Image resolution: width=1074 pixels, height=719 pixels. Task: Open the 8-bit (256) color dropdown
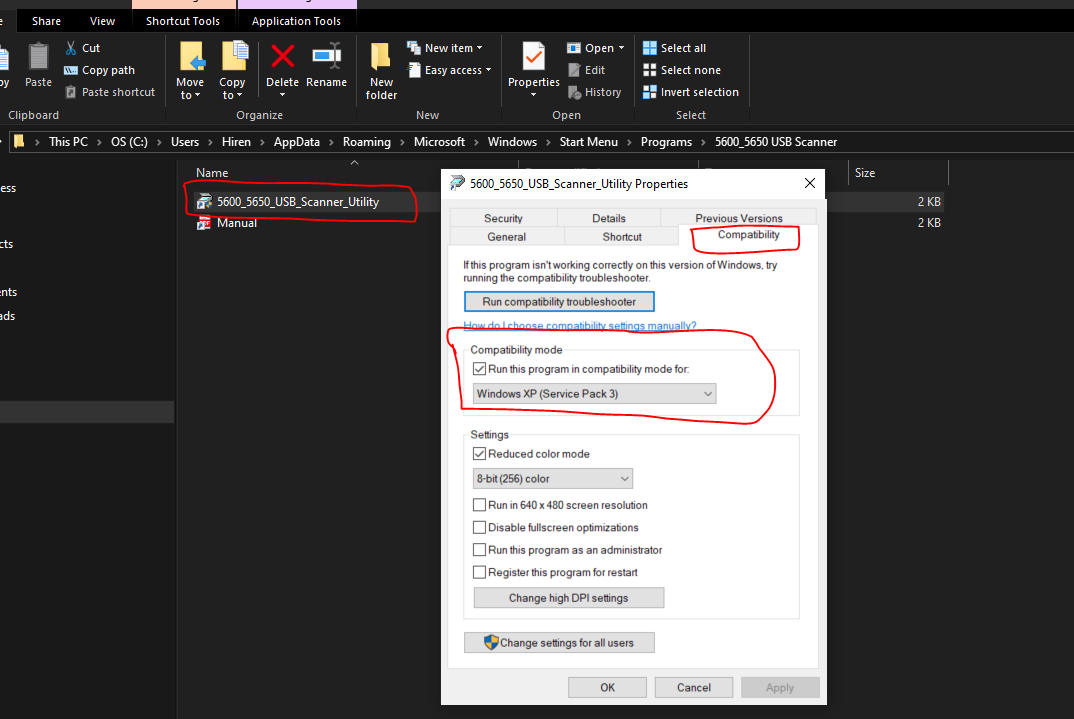(x=553, y=479)
